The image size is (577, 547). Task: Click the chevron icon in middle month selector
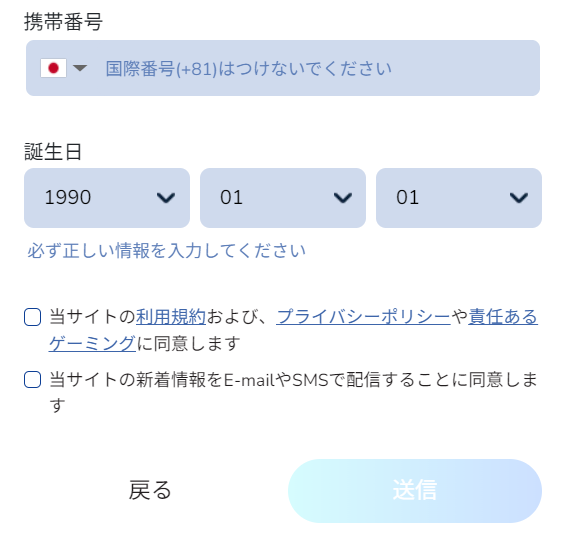[x=343, y=198]
